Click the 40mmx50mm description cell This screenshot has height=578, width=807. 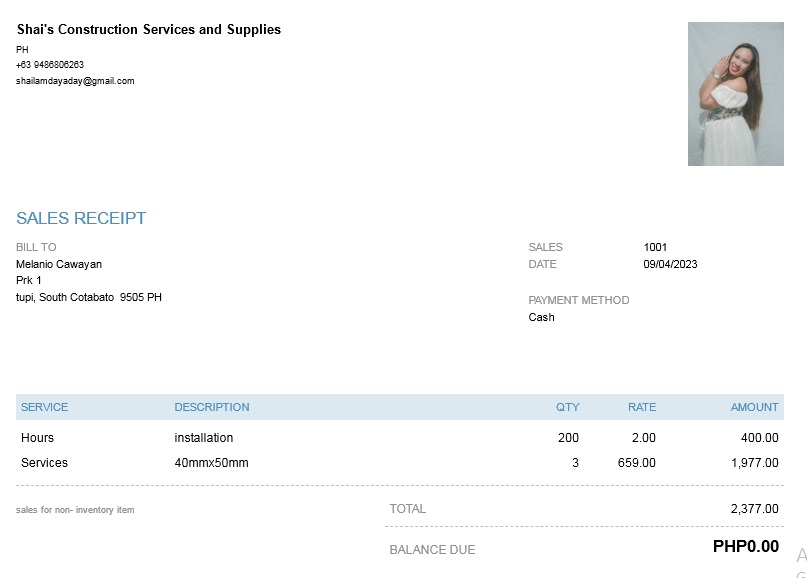tap(211, 463)
